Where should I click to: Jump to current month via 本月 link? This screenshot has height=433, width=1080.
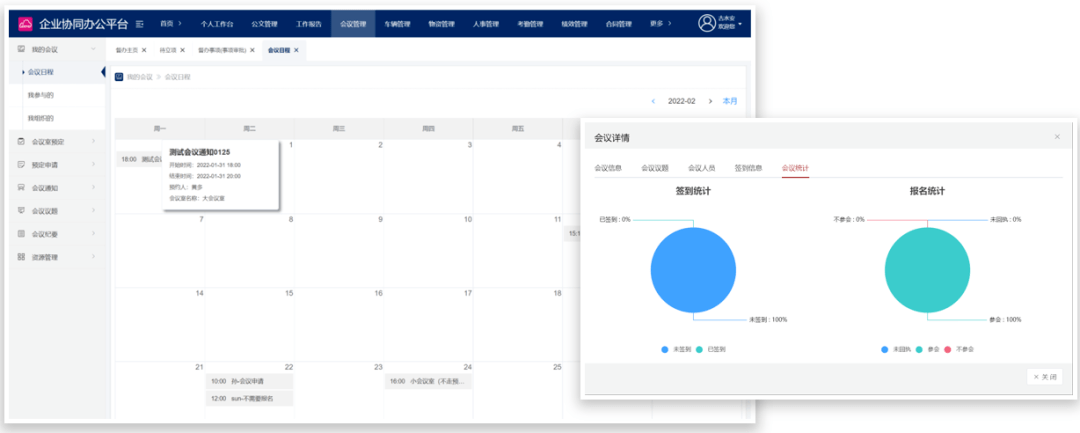[x=730, y=101]
